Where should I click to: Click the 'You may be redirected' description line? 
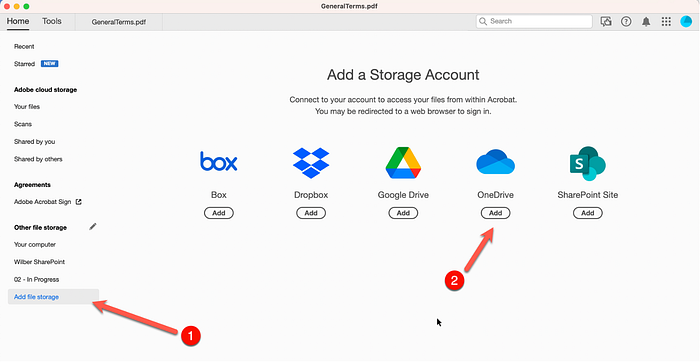[403, 111]
